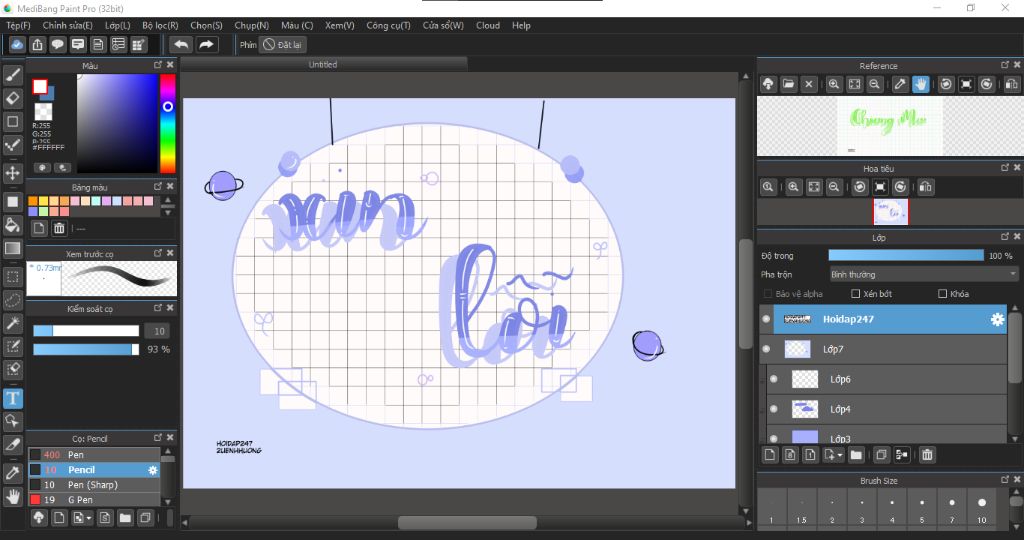Select the 400 Pen brush

(94, 455)
